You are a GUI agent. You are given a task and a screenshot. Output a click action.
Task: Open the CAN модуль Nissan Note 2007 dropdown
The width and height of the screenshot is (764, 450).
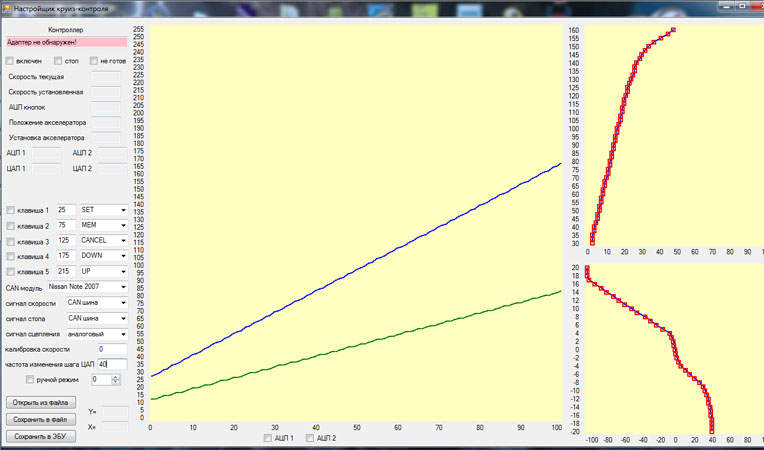click(x=123, y=287)
